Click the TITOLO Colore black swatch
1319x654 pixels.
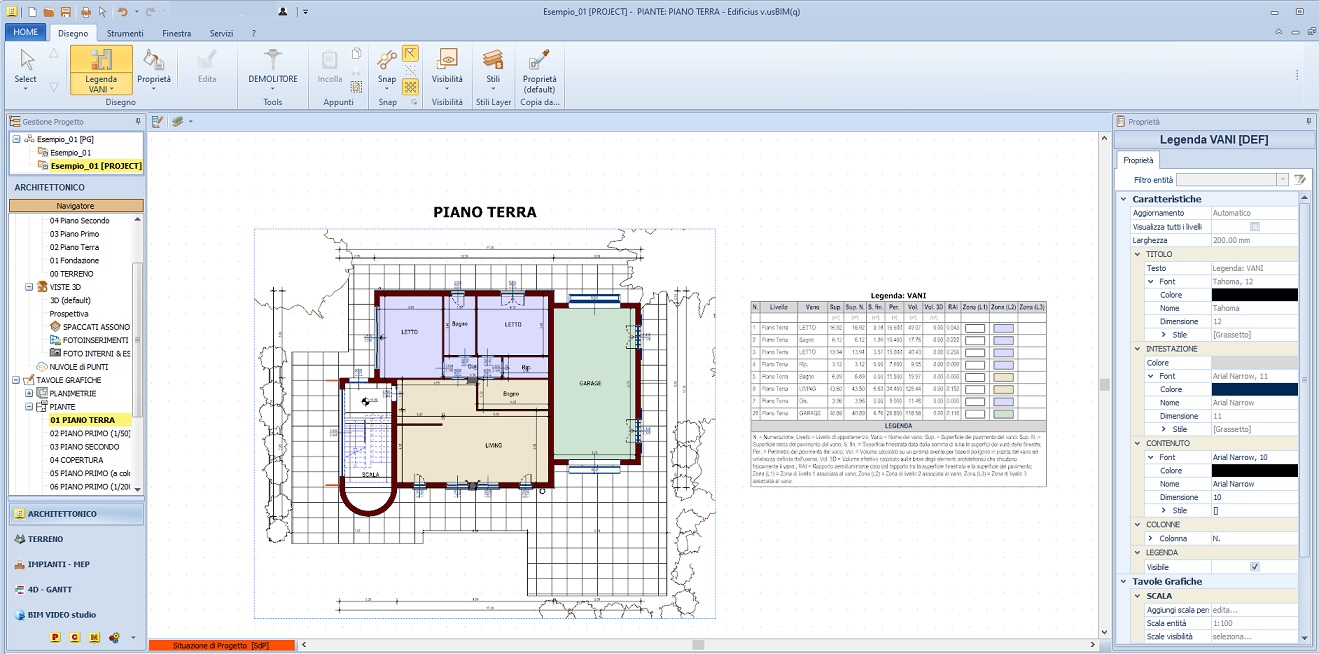coord(1254,295)
